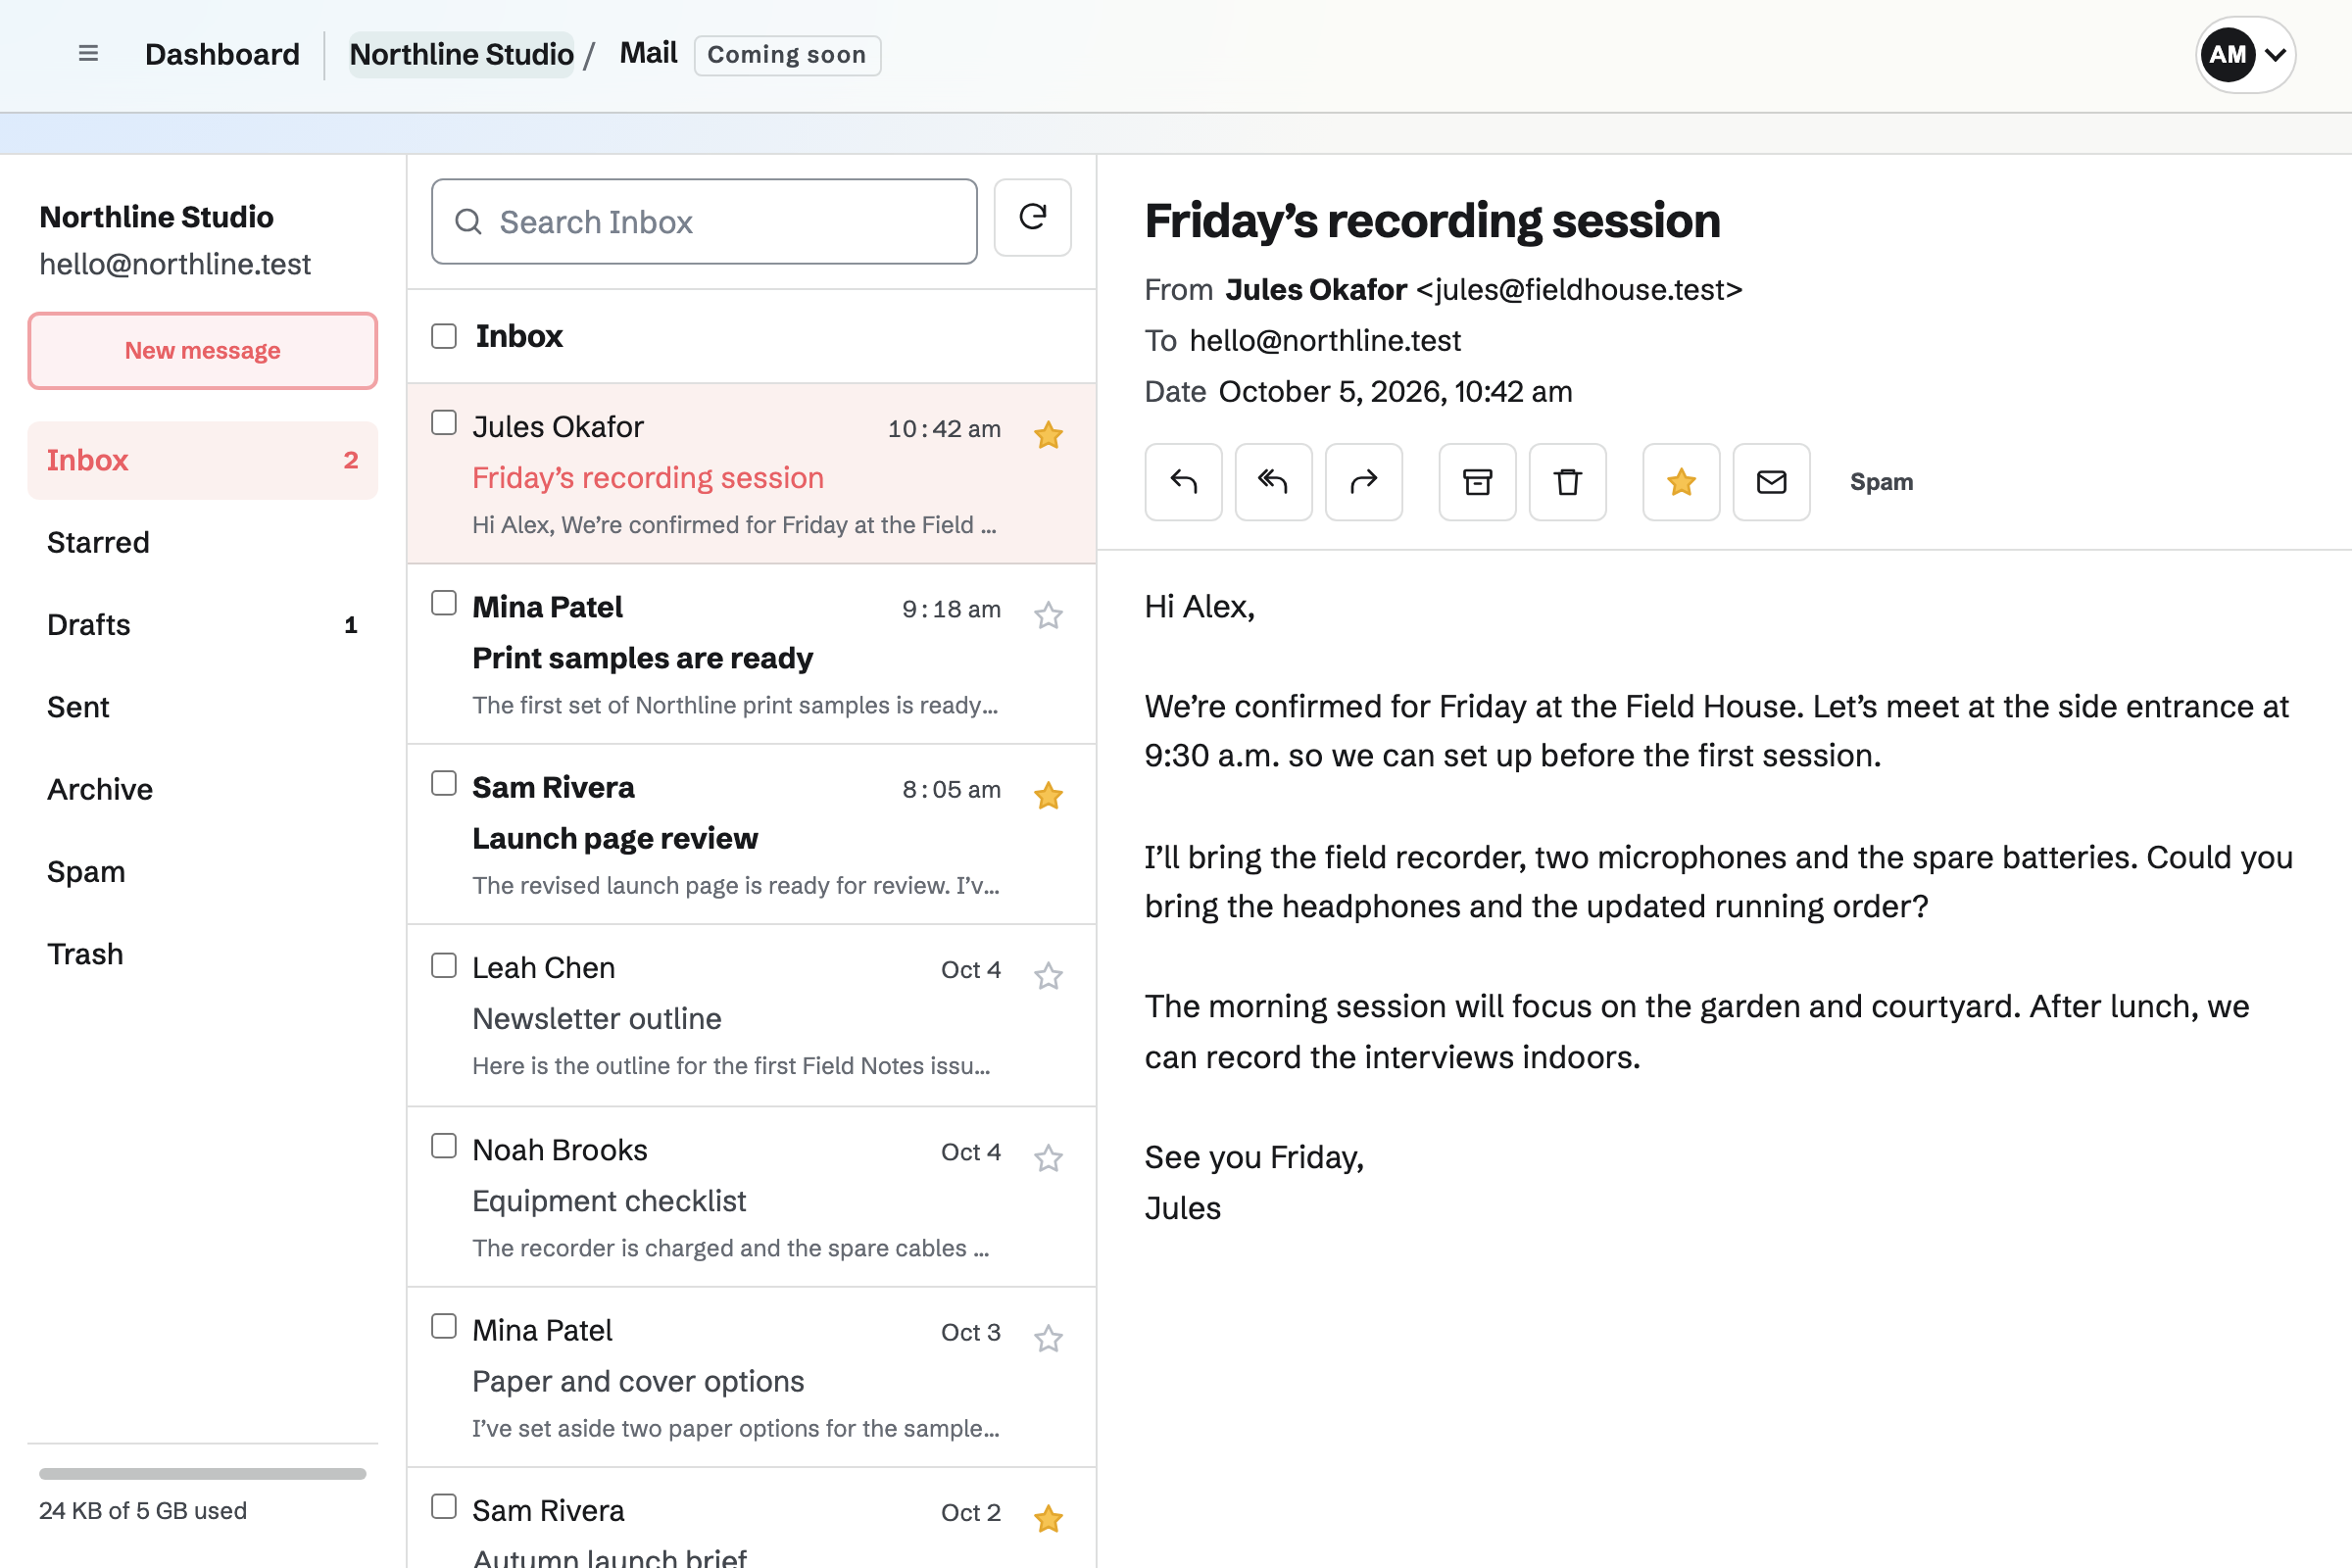The image size is (2352, 1568).
Task: Star the Newsletter outline email
Action: click(1048, 976)
